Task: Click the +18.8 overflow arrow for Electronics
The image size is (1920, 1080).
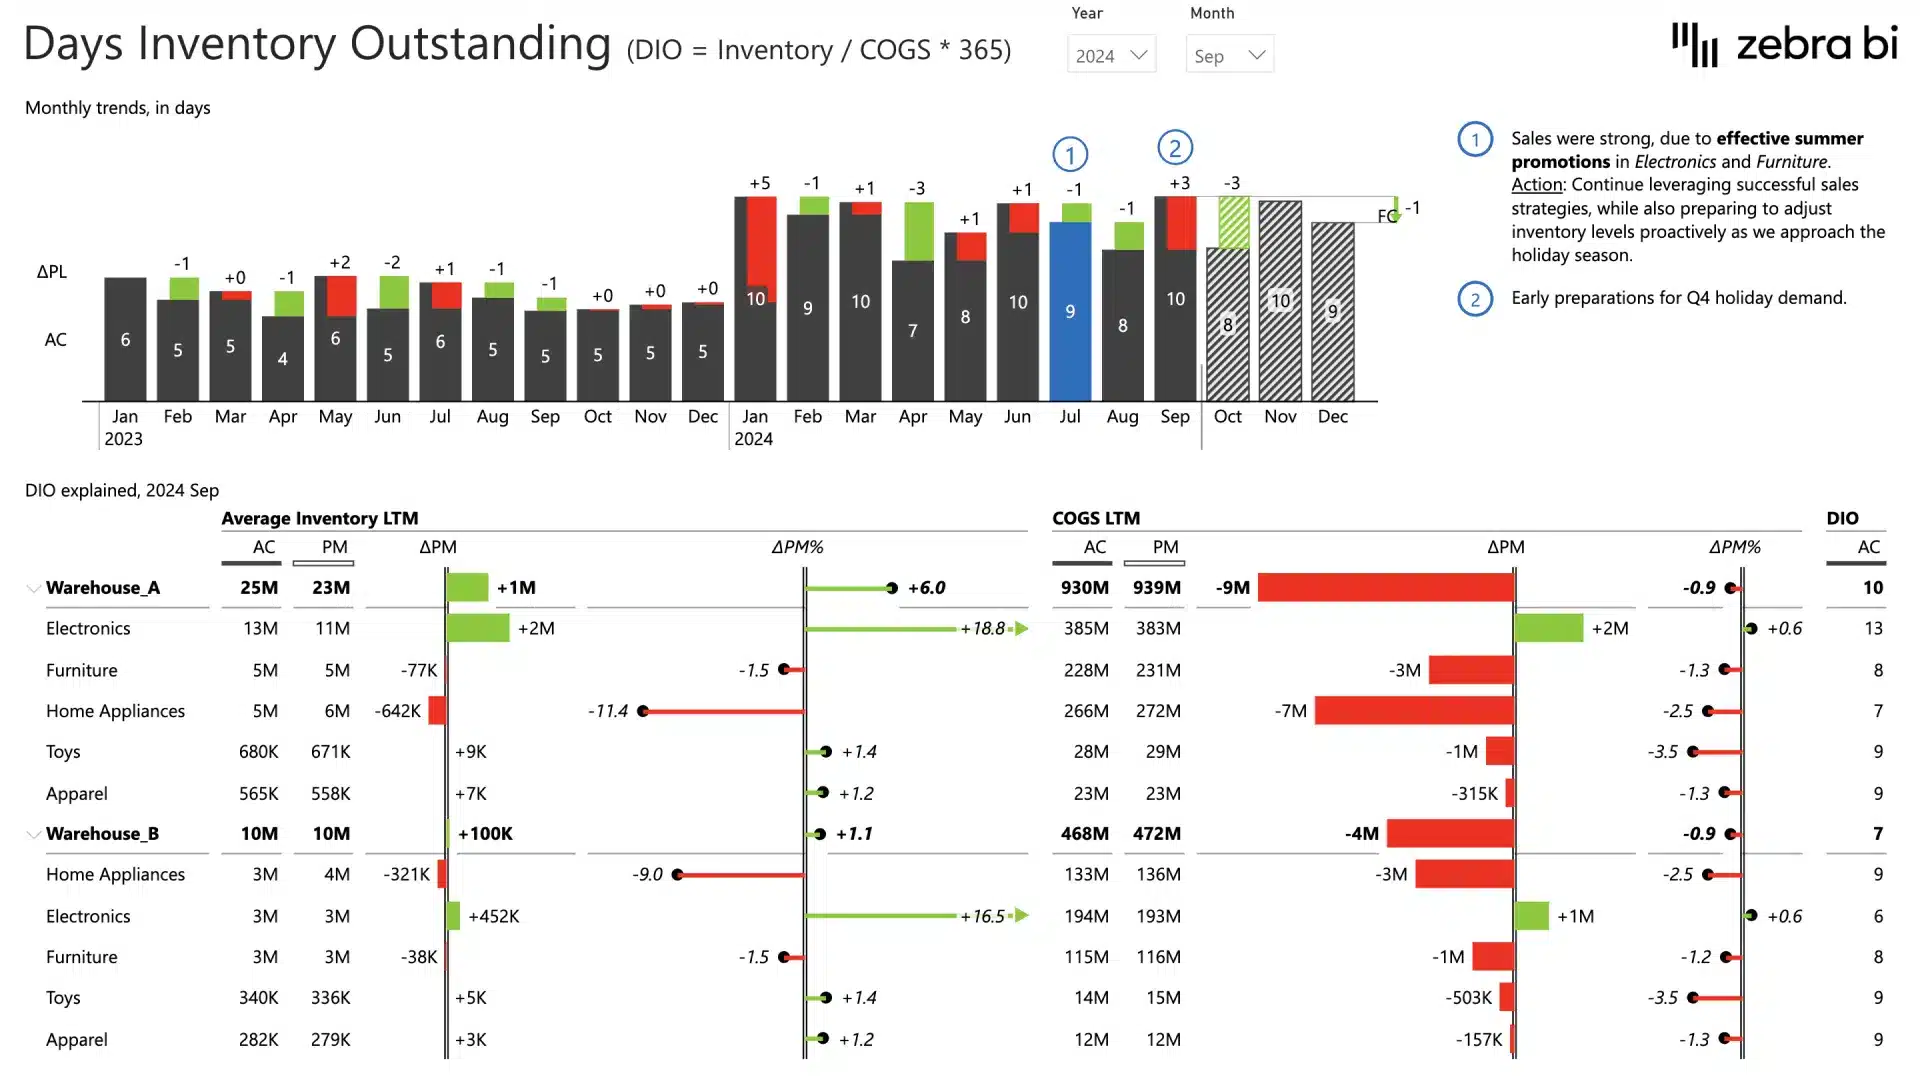Action: click(x=1021, y=629)
